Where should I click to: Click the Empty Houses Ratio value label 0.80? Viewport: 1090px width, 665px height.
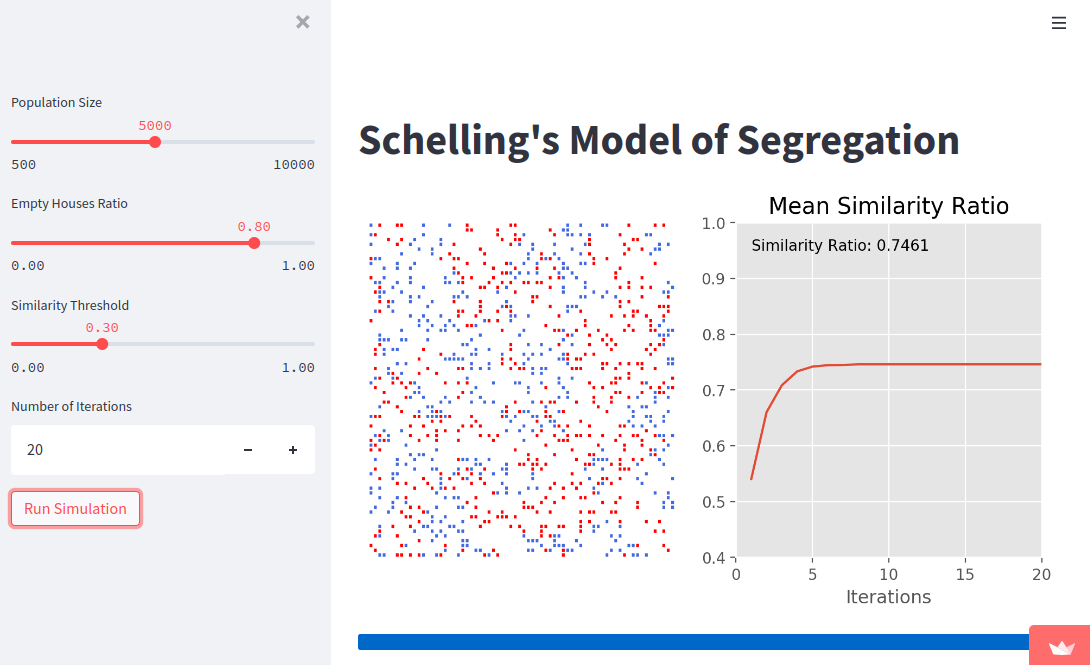coord(254,226)
